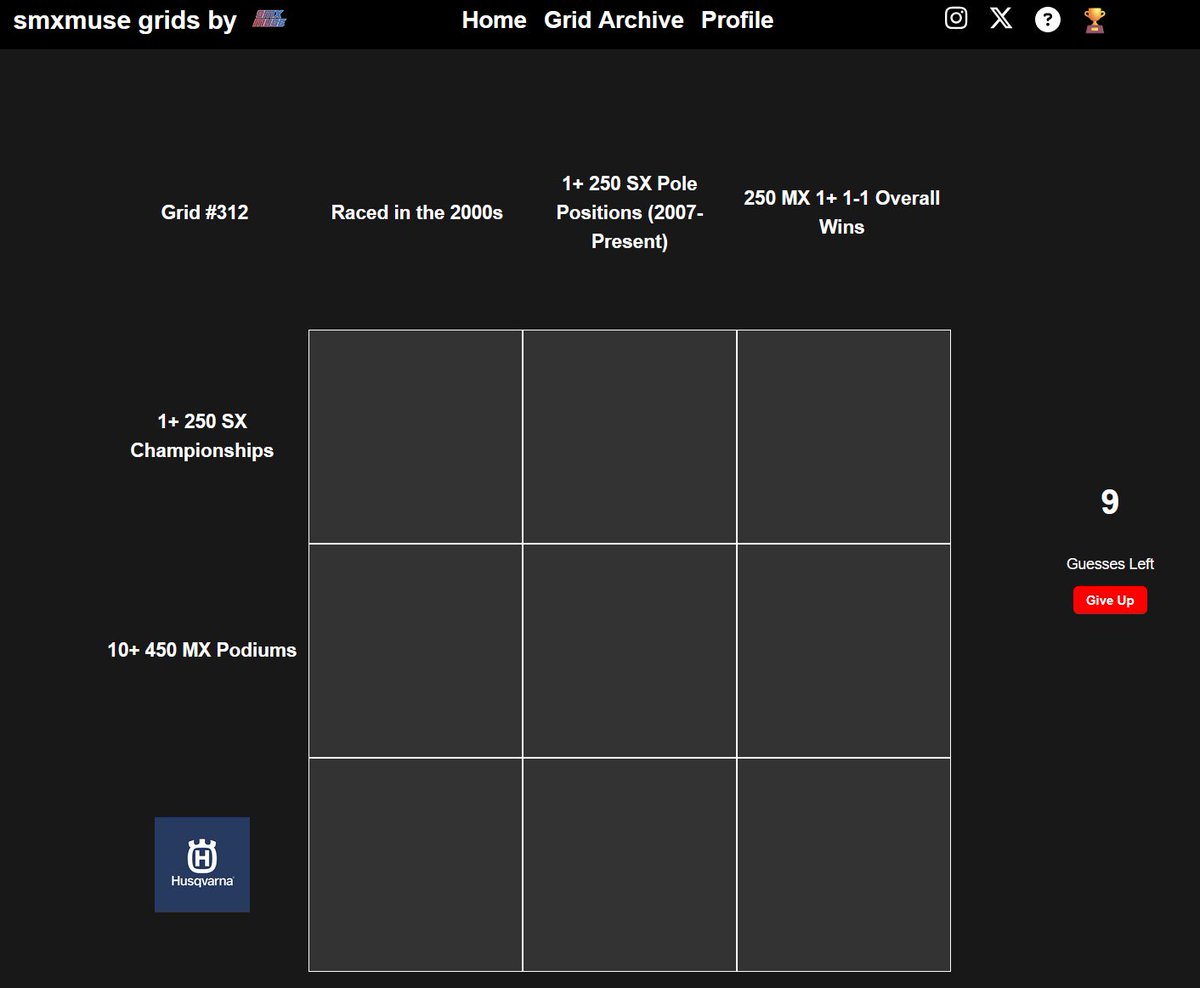Open the trophy leaderboard icon
The width and height of the screenshot is (1200, 988).
pos(1095,19)
